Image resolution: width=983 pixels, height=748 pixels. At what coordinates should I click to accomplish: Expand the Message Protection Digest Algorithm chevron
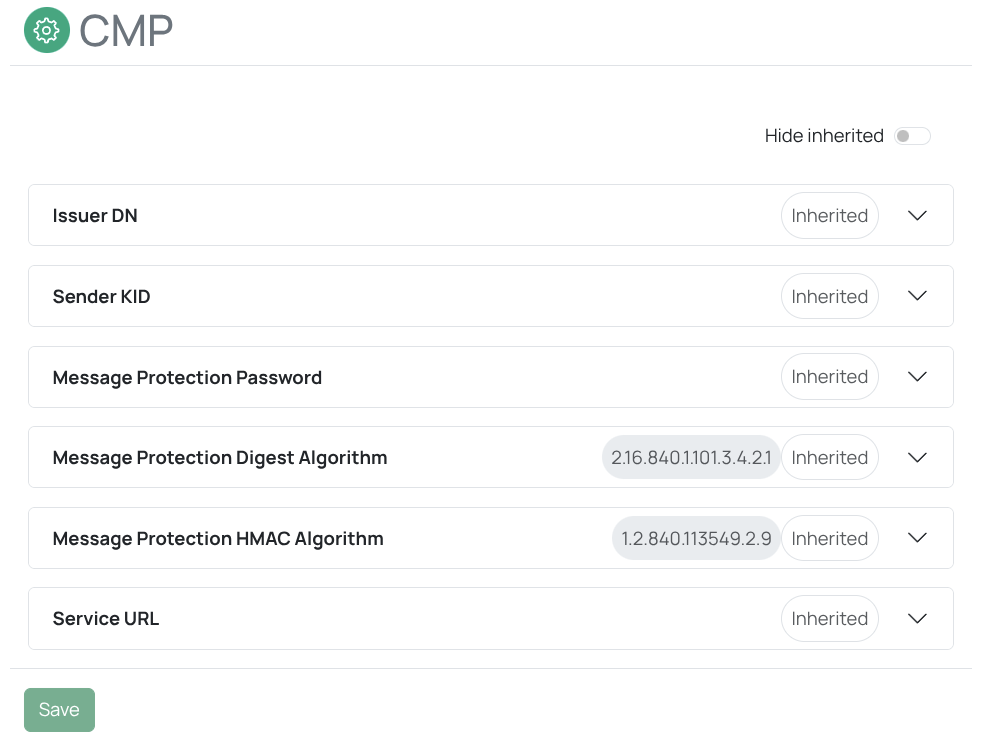917,458
